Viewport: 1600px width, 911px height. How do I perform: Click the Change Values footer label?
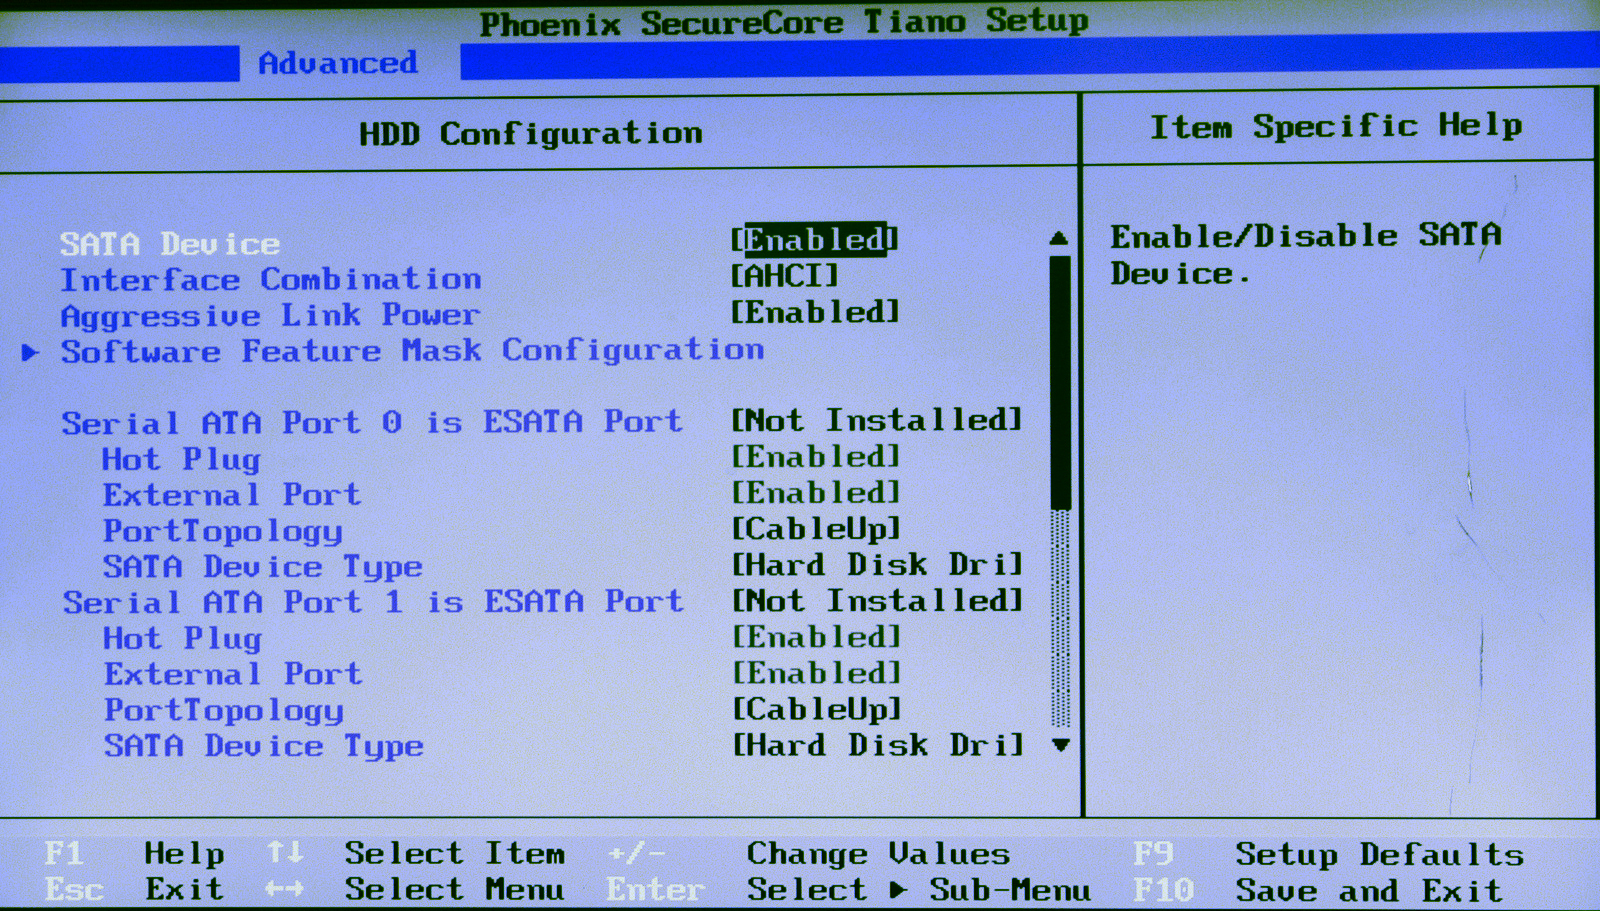(x=878, y=854)
